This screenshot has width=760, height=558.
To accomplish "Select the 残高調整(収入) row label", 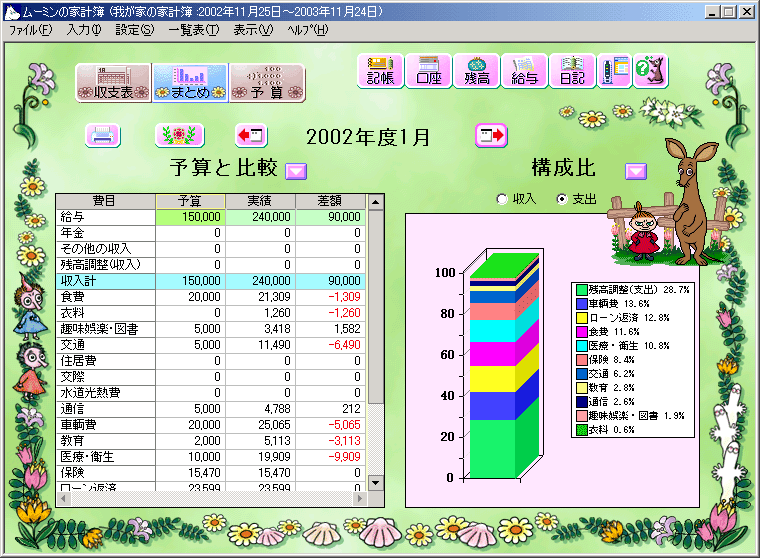I will [x=105, y=265].
